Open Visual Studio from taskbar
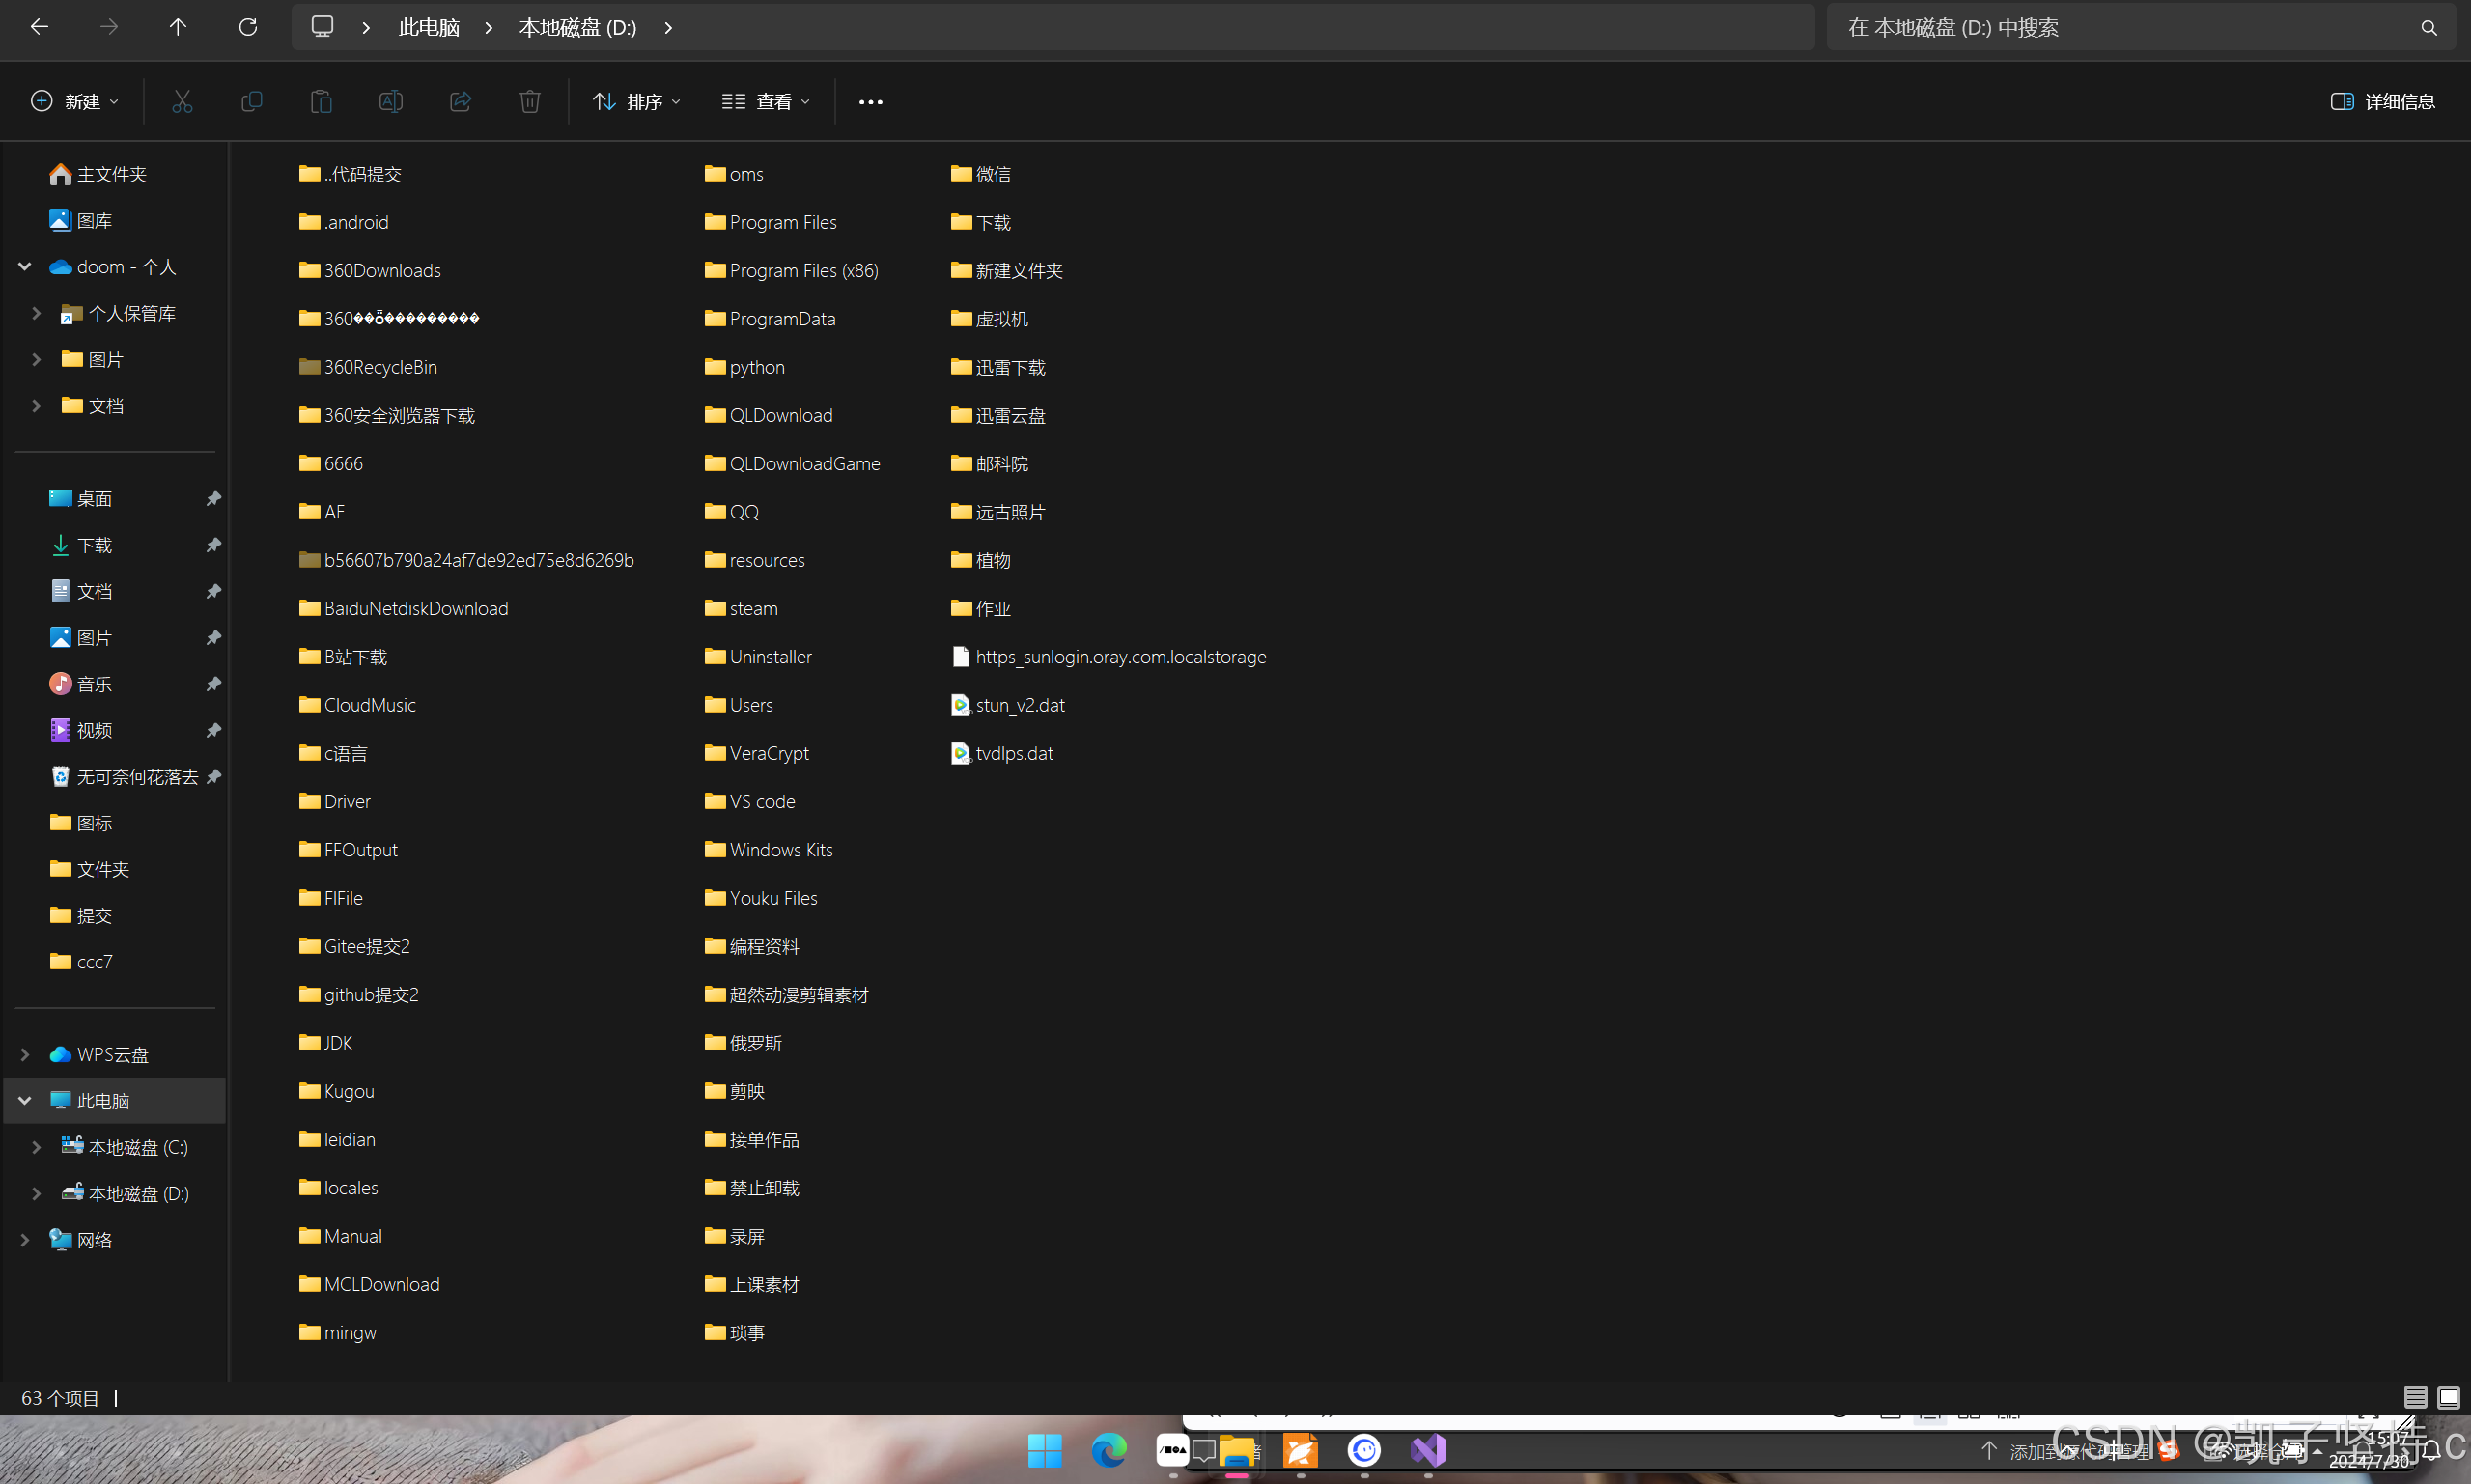Screen dimensions: 2471x1484 (x=1428, y=1450)
